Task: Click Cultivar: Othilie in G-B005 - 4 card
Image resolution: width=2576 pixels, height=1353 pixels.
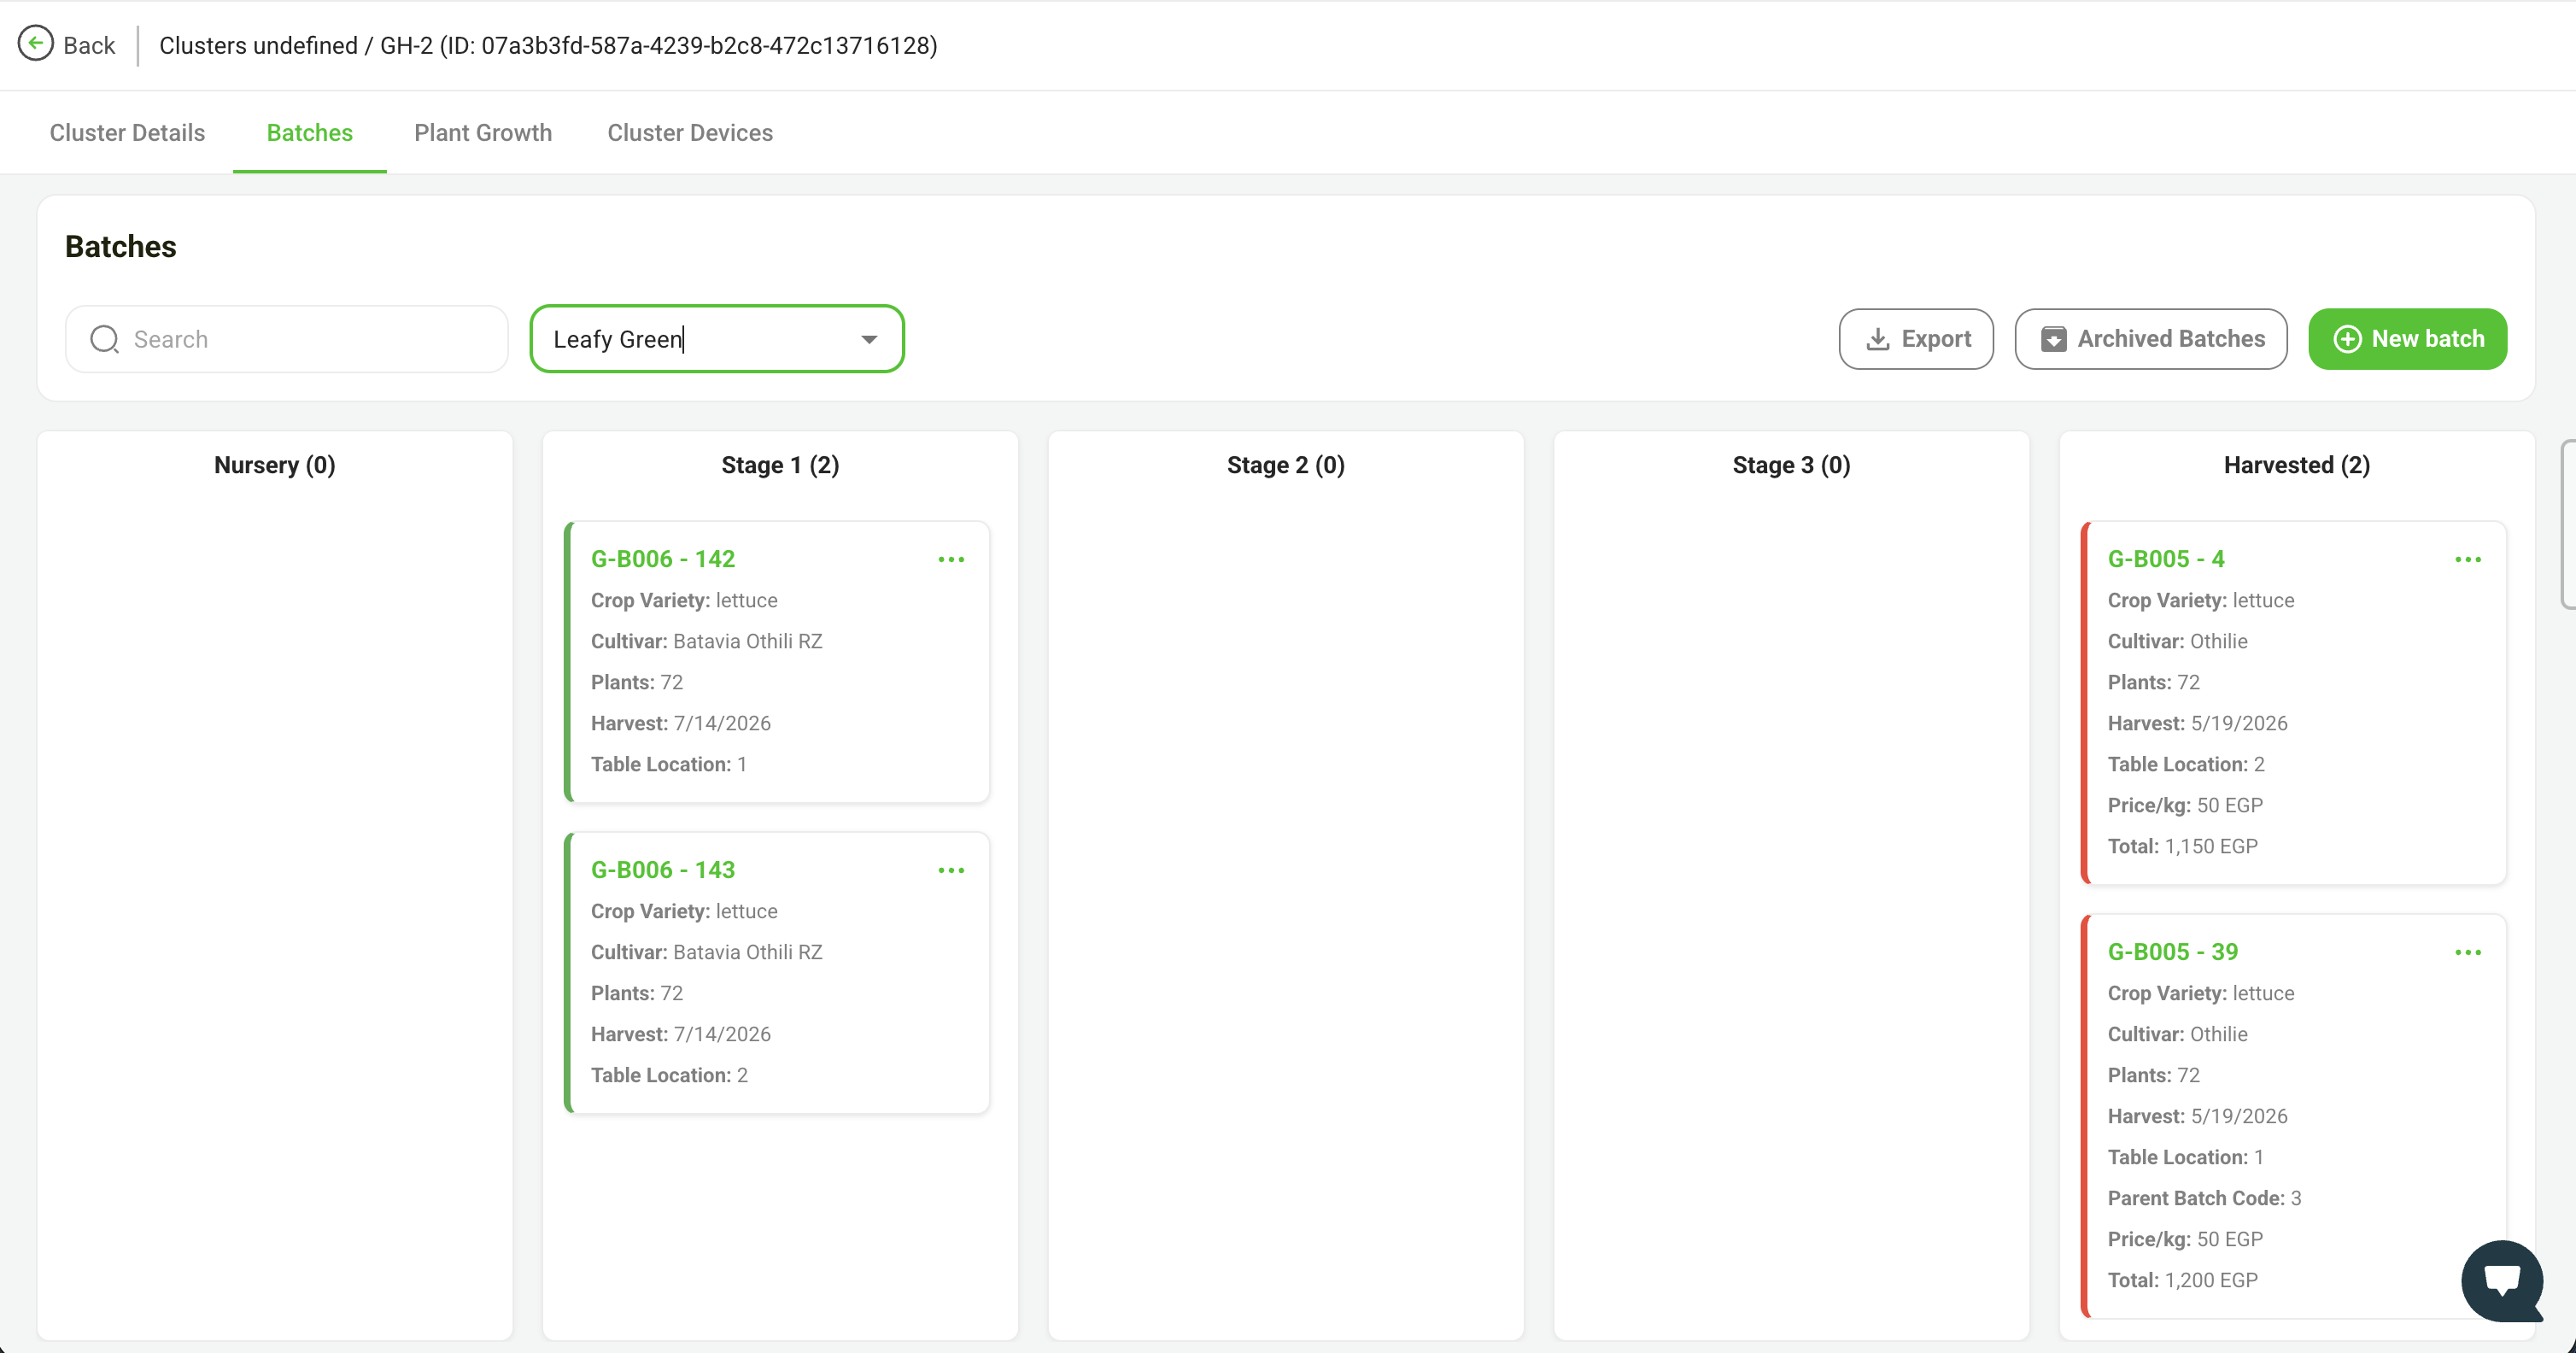Action: 2178,641
